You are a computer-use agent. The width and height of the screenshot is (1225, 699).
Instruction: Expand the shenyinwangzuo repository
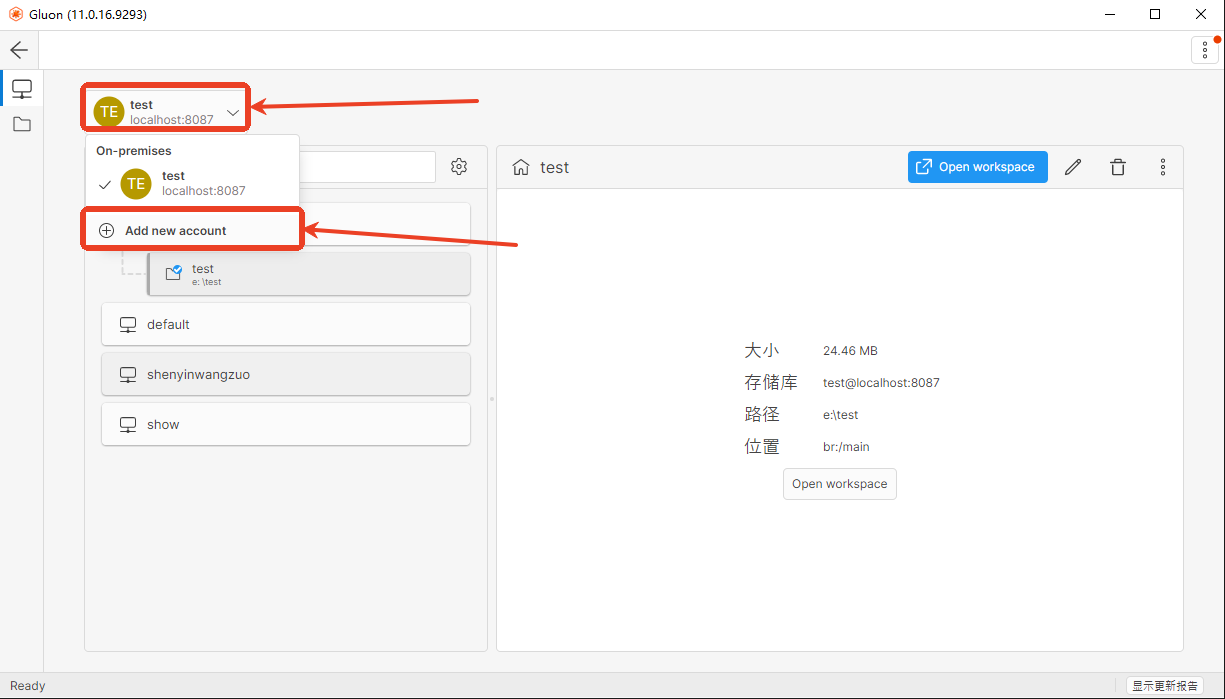click(286, 374)
